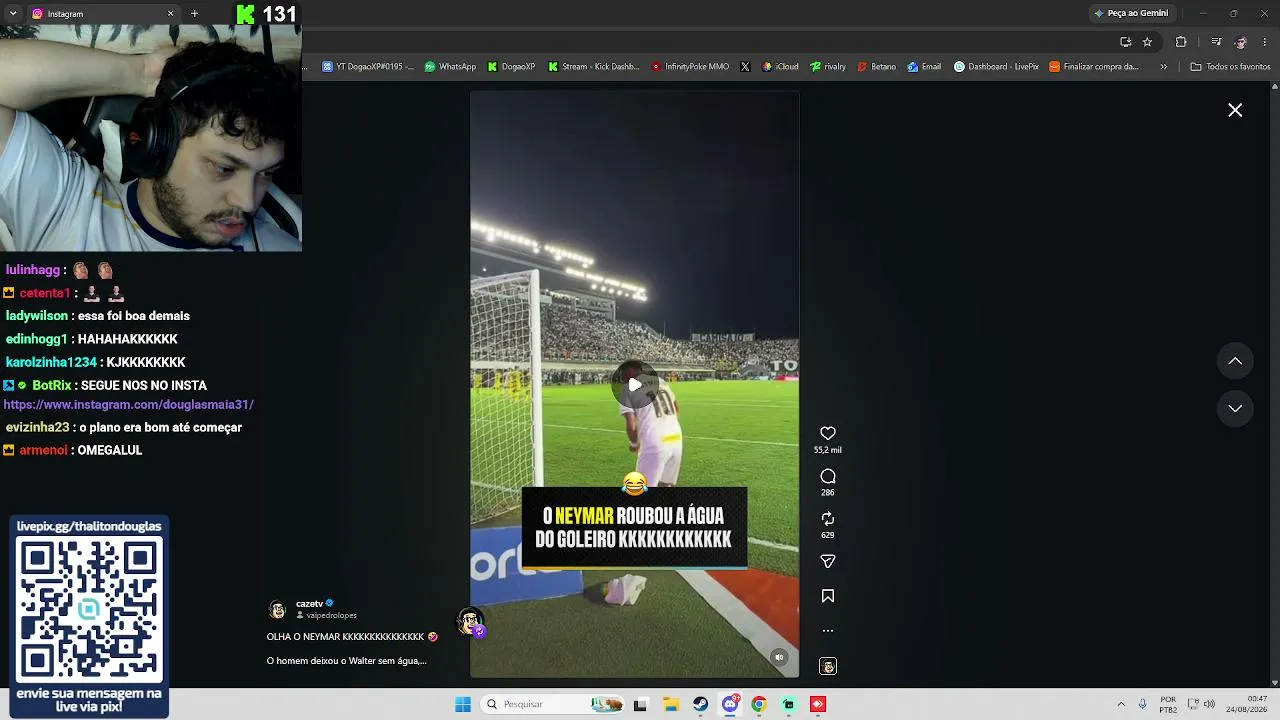
Task: Open the Chrome three-dot menu
Action: (1265, 42)
